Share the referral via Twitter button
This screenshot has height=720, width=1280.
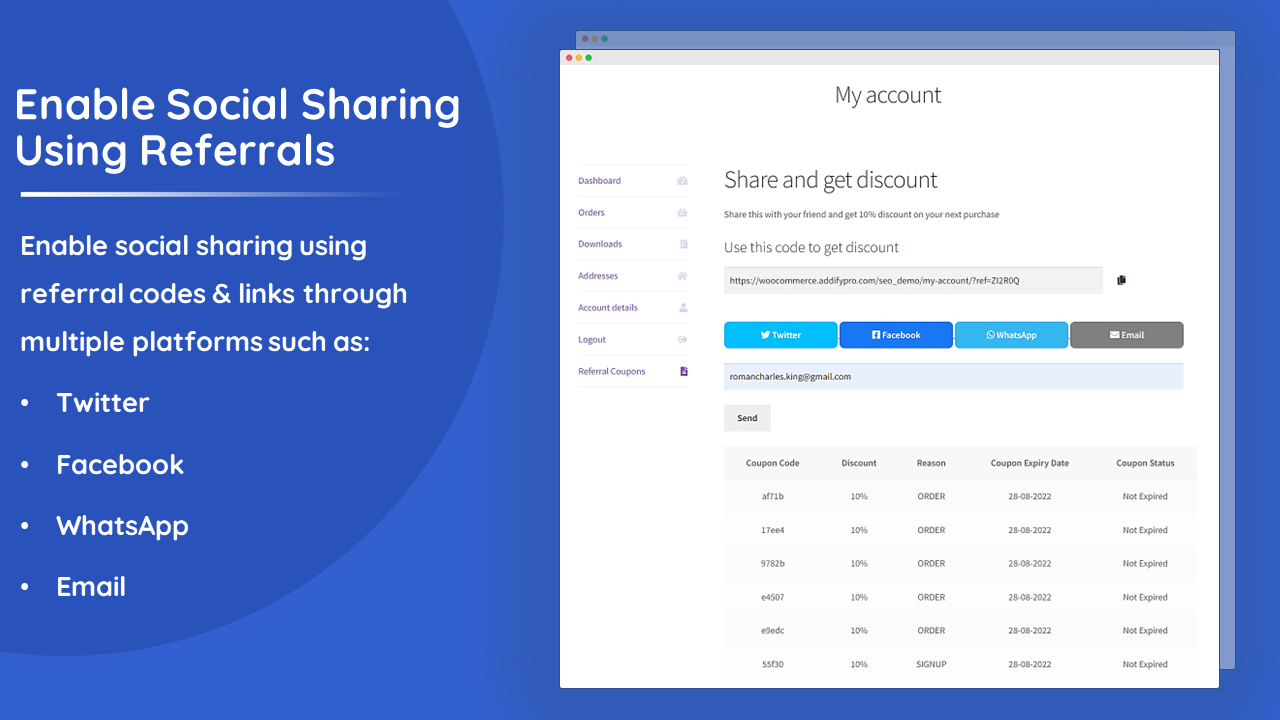(x=781, y=335)
